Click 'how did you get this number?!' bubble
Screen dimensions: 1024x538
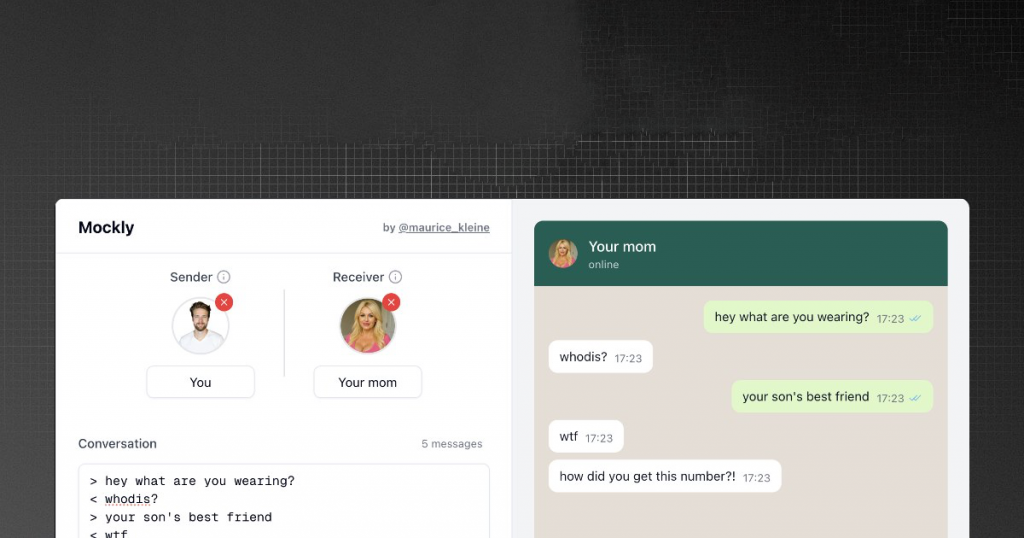[x=665, y=477]
